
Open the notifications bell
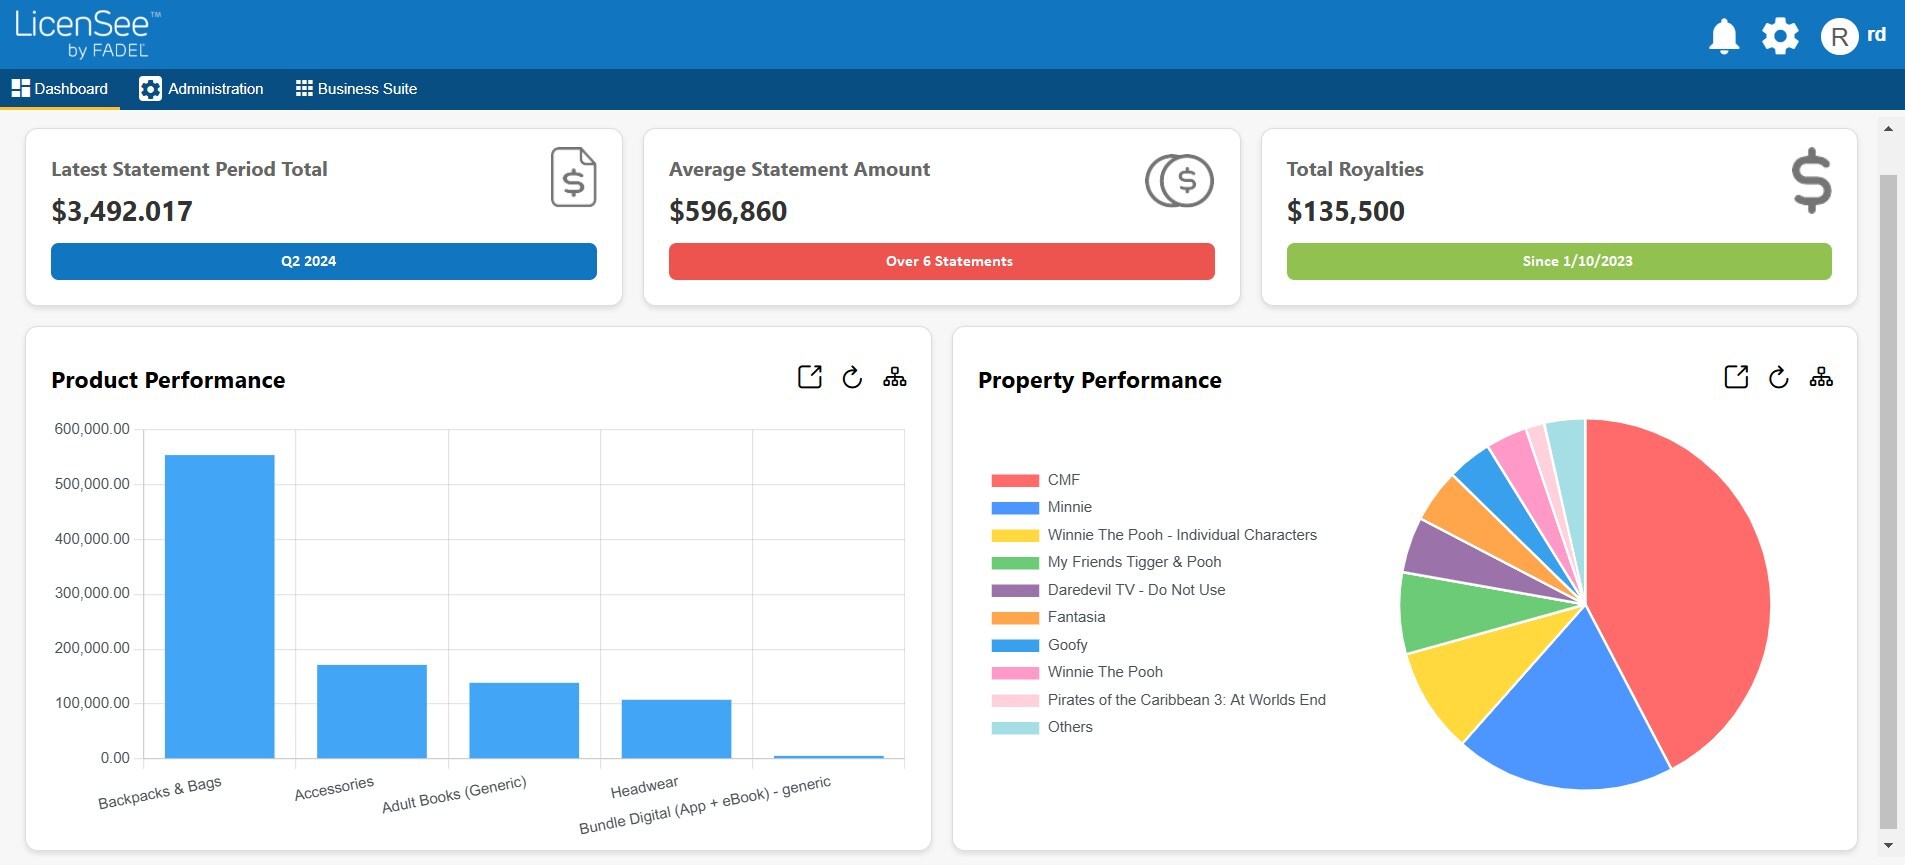pos(1724,36)
